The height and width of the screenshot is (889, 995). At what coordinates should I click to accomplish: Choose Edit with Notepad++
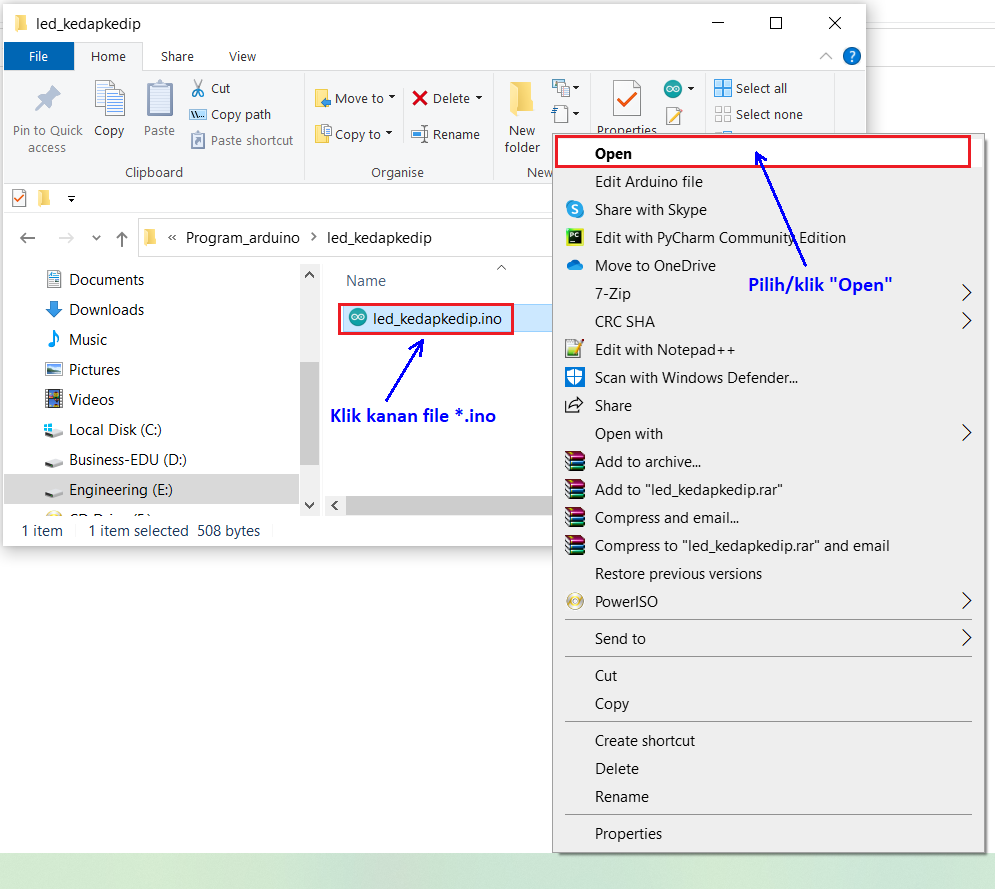click(x=768, y=350)
